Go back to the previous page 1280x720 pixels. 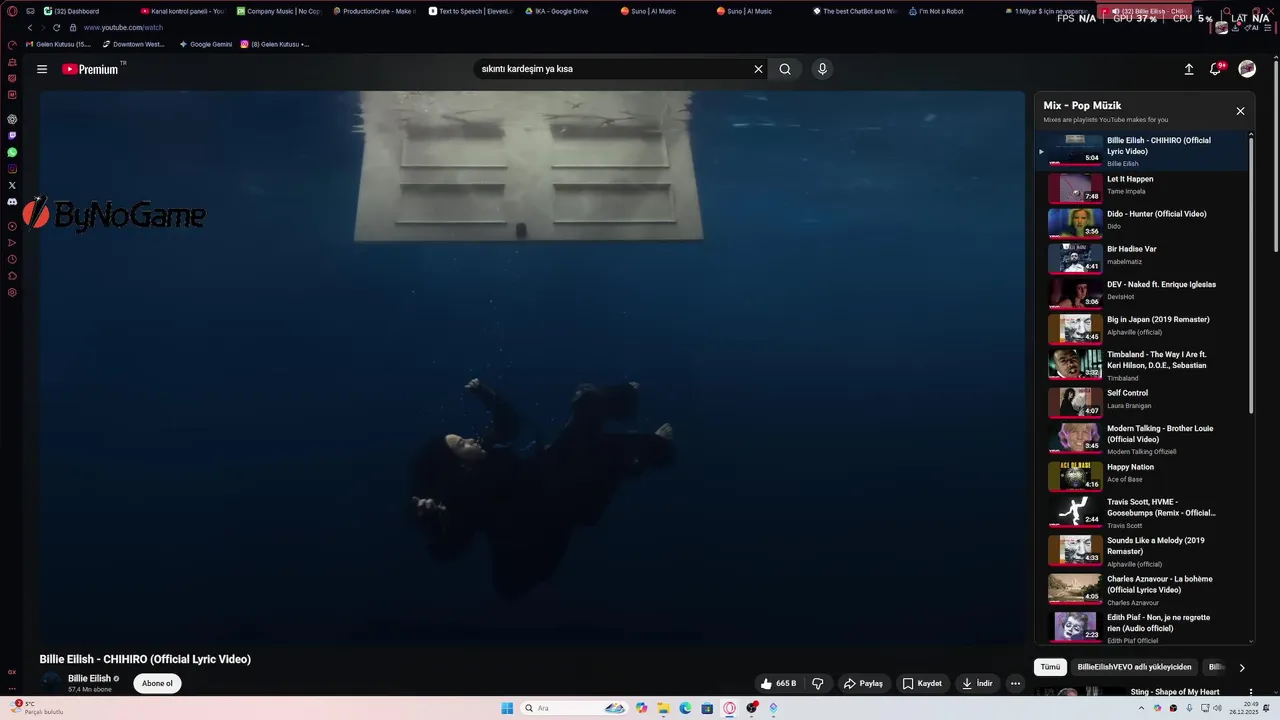tap(30, 28)
